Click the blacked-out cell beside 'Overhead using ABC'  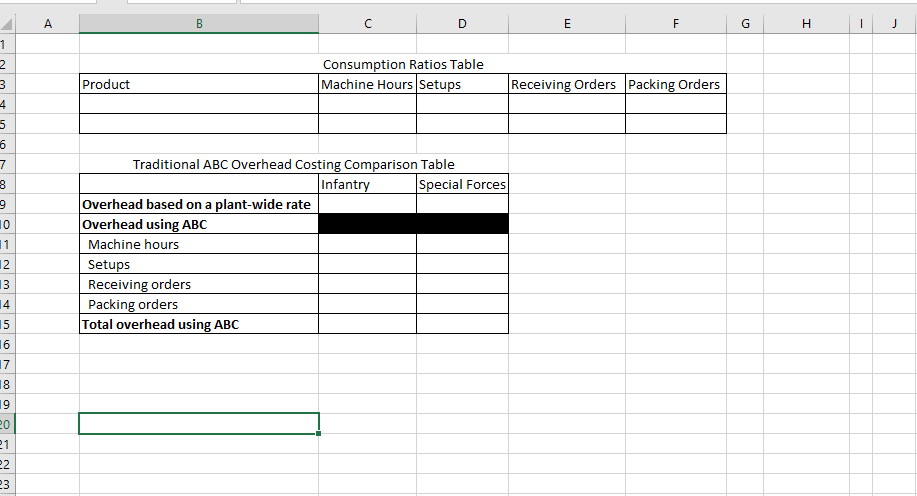(413, 224)
